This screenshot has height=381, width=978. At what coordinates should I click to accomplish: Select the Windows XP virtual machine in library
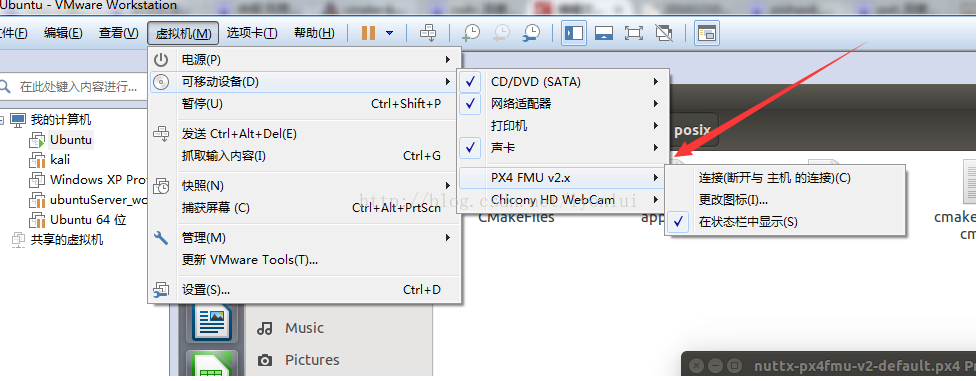[x=98, y=180]
